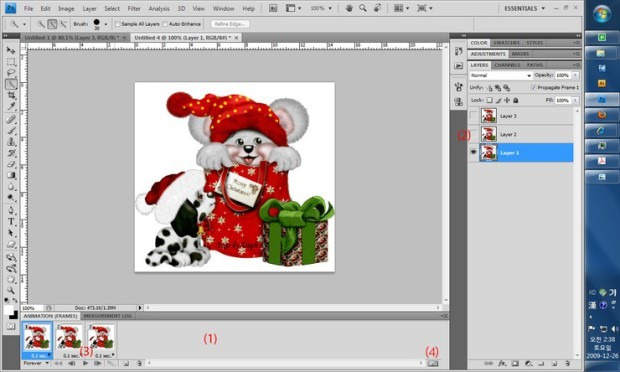Open the Forever looping options dropdown
620x372 pixels.
click(36, 363)
